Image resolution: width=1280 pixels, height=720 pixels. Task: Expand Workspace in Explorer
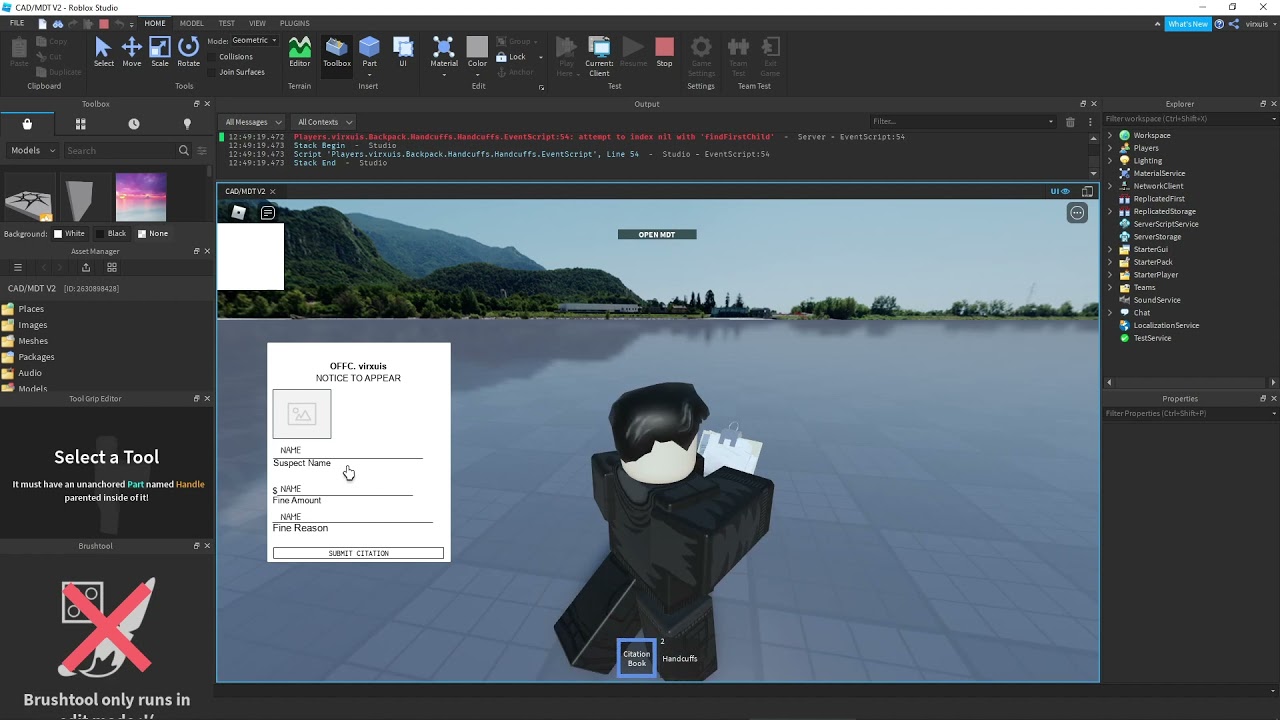pyautogui.click(x=1109, y=135)
